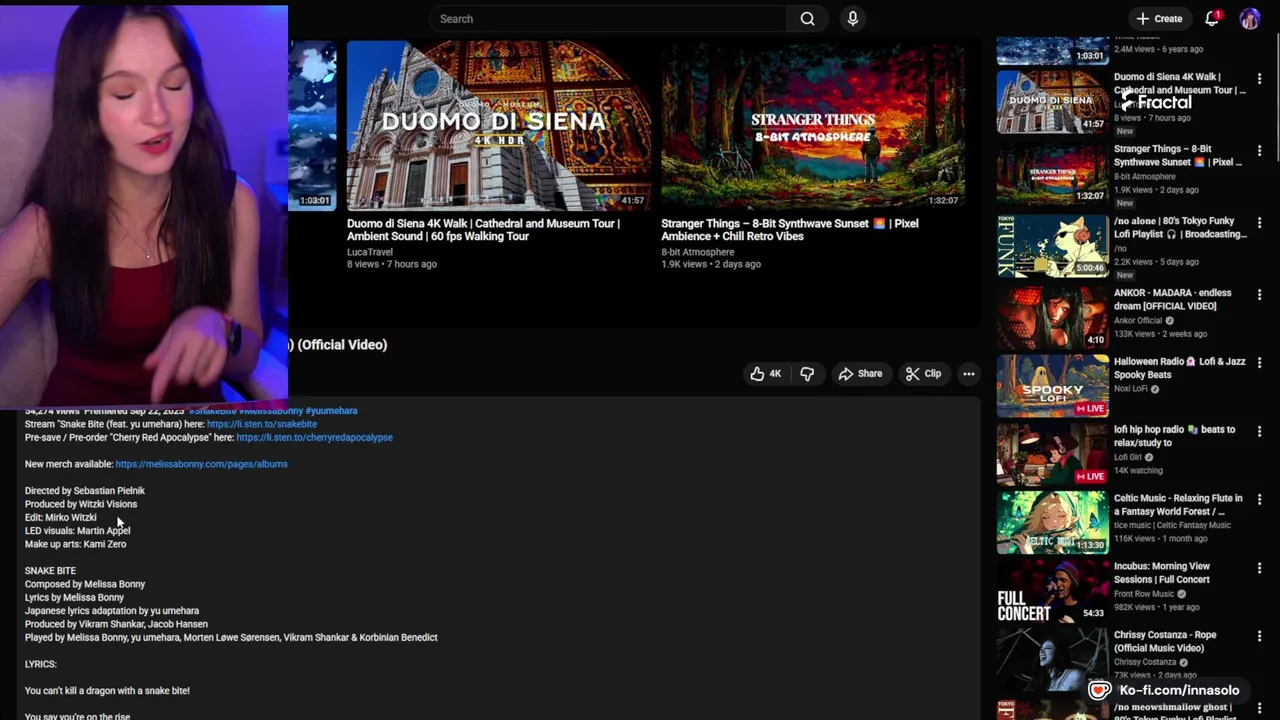This screenshot has width=1280, height=720.
Task: Click 'Composed by Melissa Bonny' text
Action: point(85,584)
